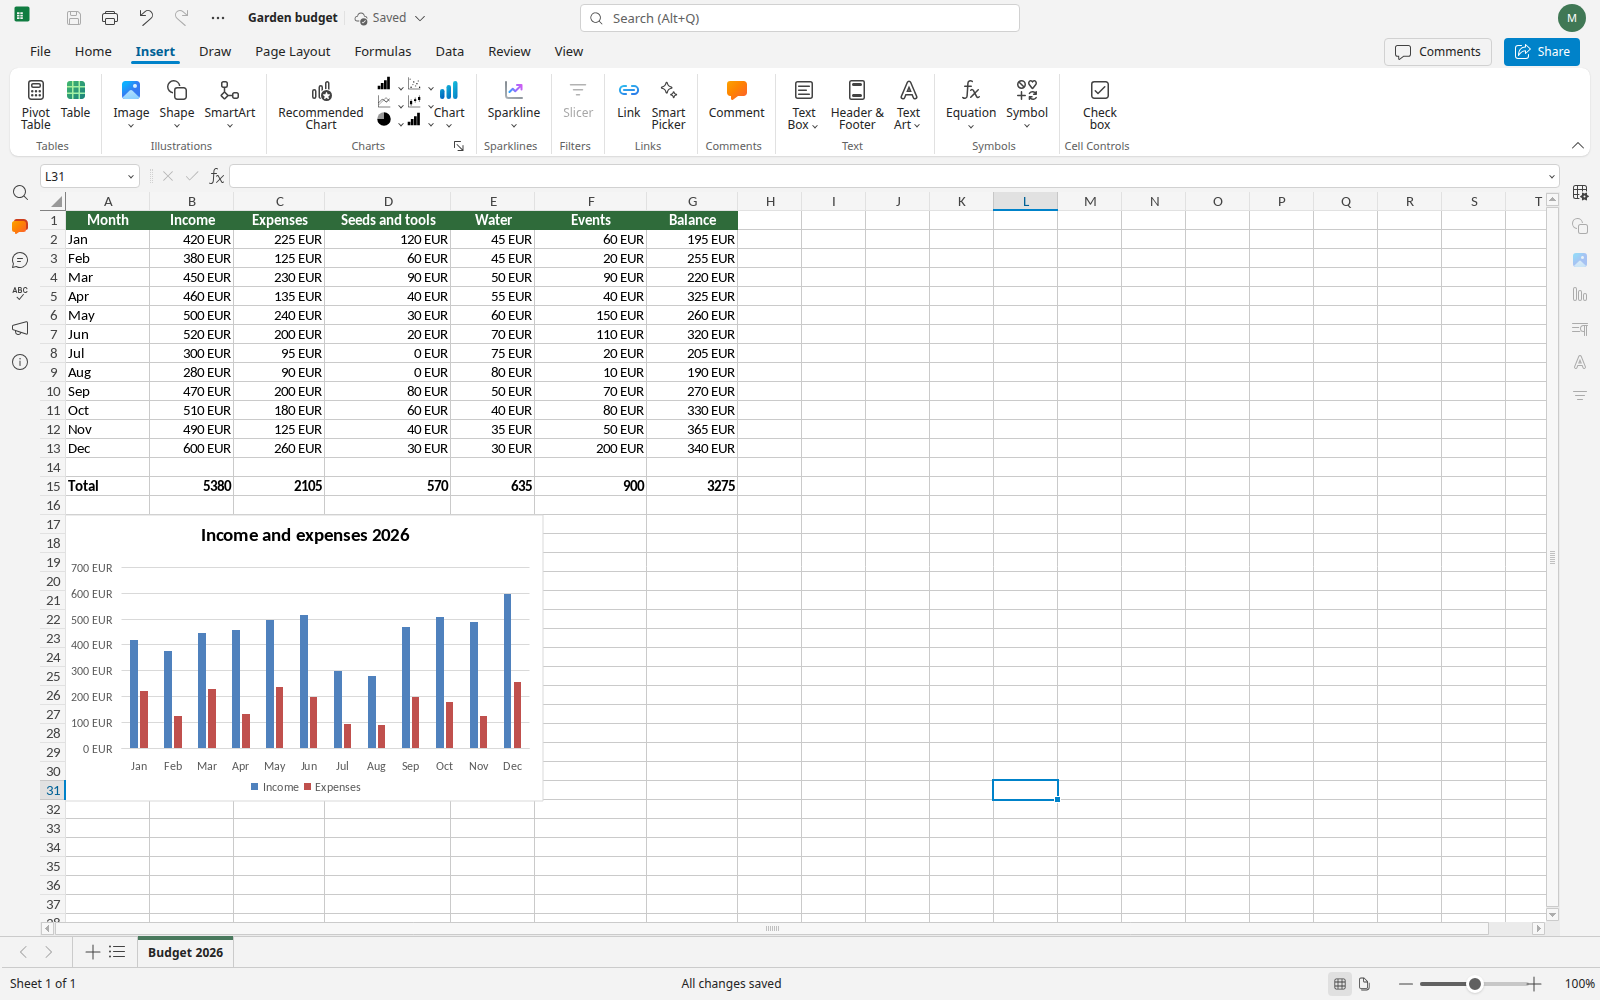The height and width of the screenshot is (1000, 1600).
Task: Select the Budget 2026 sheet tab
Action: [x=185, y=953]
